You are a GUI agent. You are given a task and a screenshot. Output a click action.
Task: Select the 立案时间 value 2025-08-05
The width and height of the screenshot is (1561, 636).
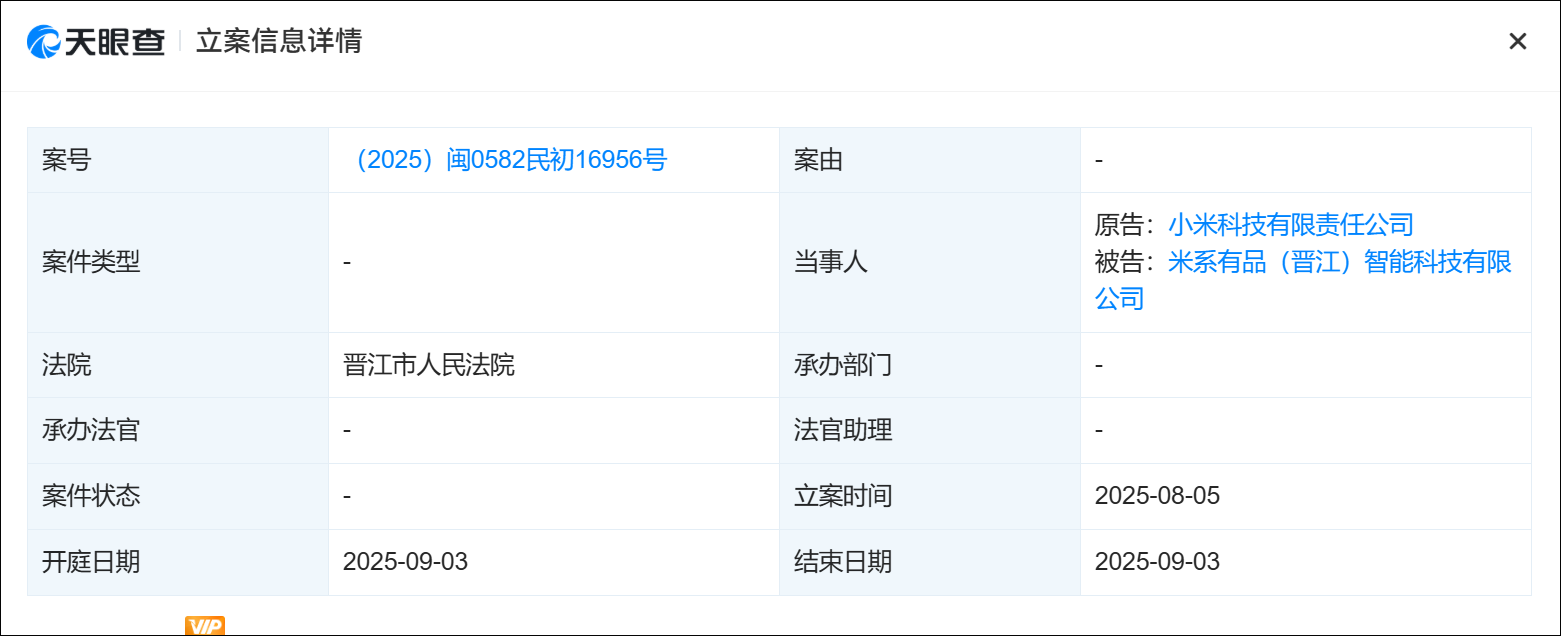1157,496
